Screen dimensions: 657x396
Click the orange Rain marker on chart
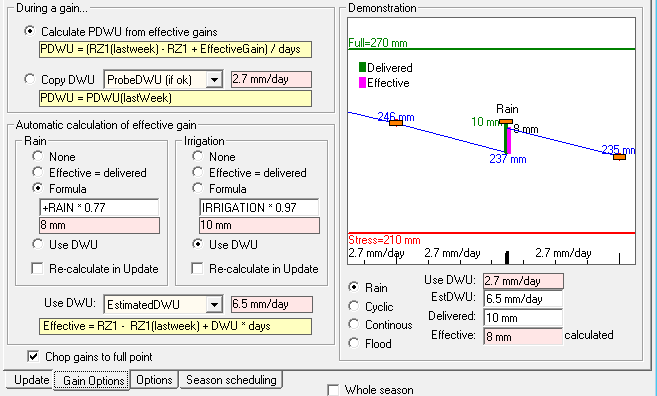pos(506,122)
